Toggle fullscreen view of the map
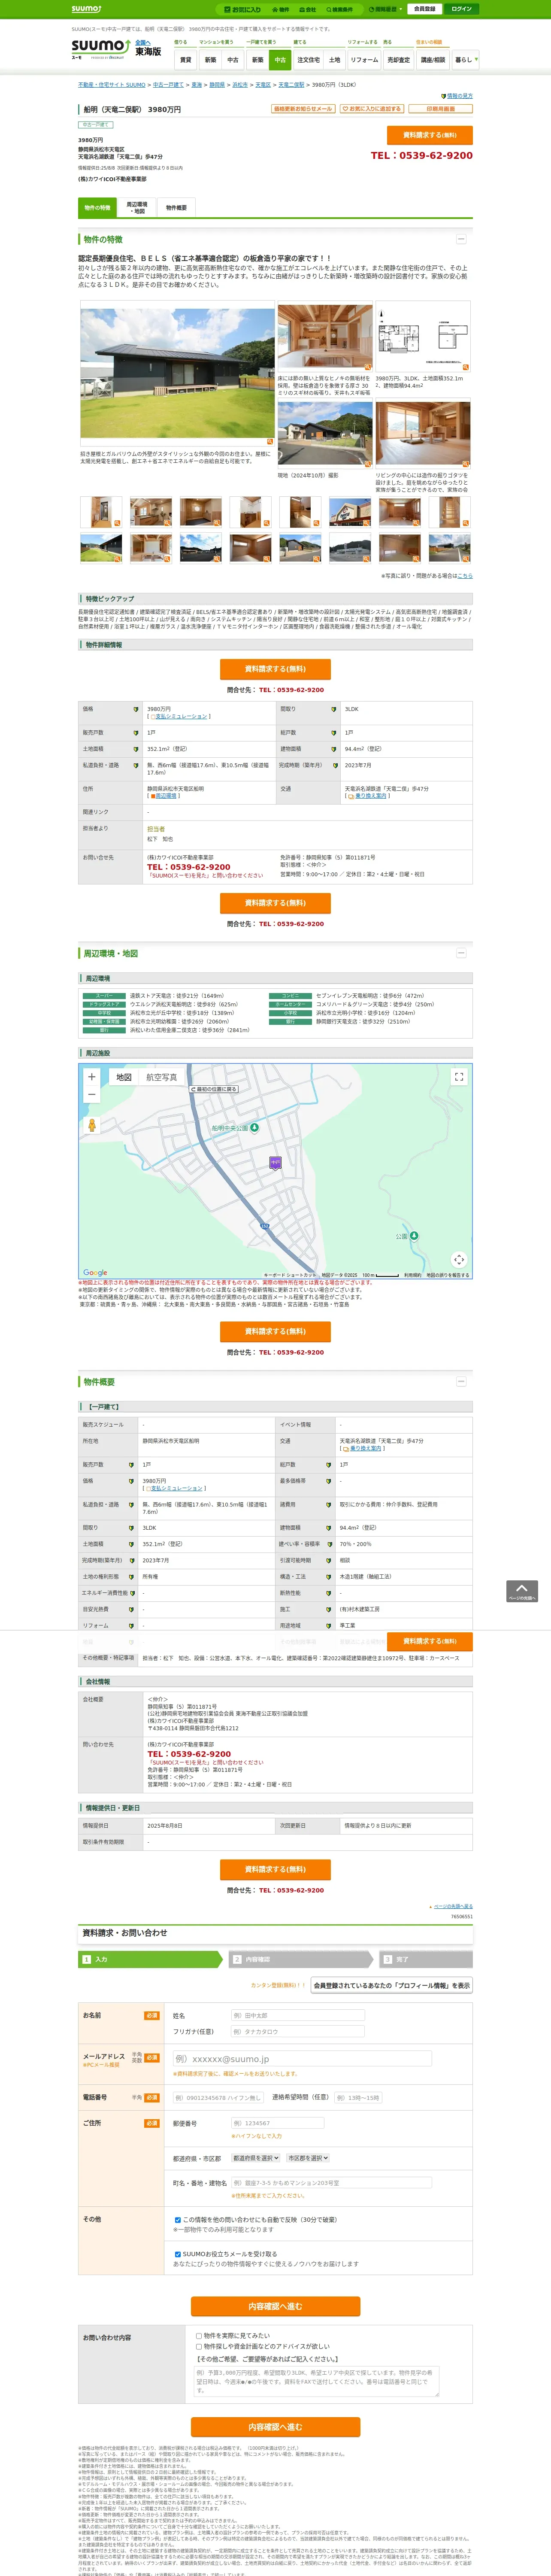 click(459, 1077)
